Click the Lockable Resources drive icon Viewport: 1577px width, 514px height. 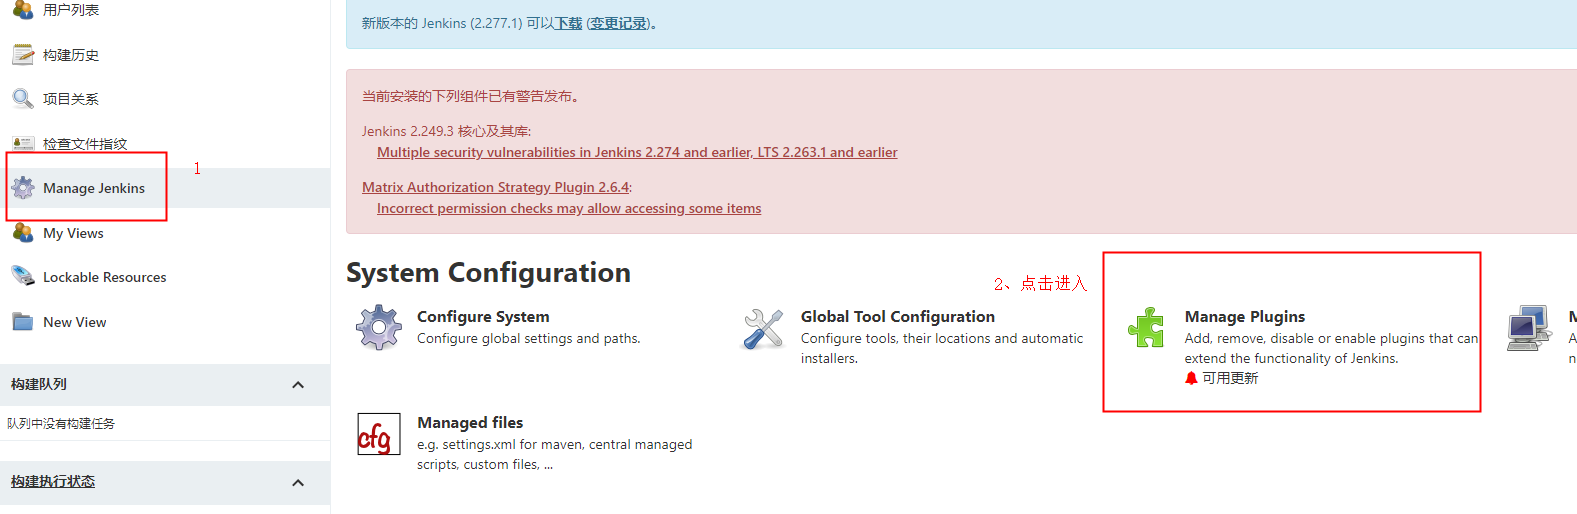(x=22, y=277)
